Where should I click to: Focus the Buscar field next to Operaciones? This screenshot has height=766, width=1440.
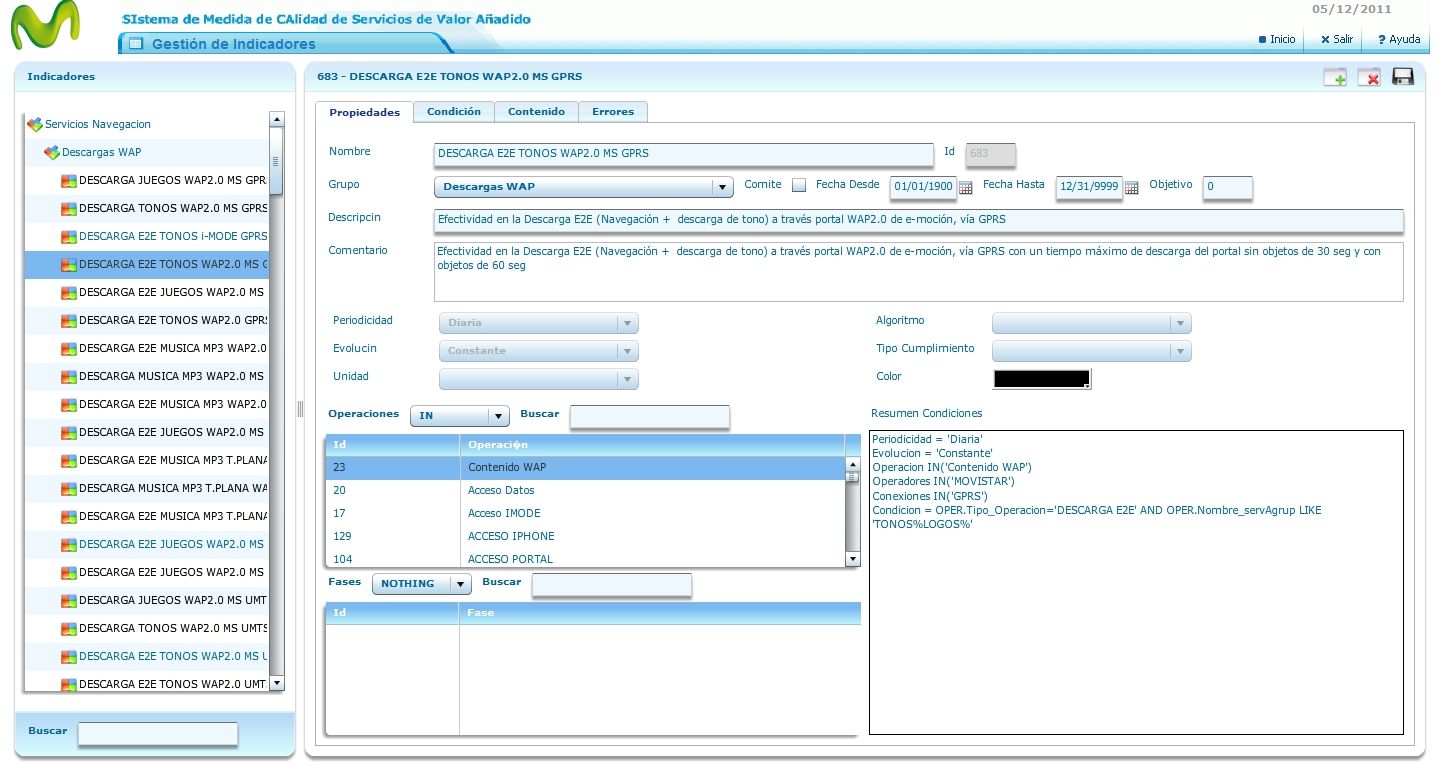coord(650,417)
